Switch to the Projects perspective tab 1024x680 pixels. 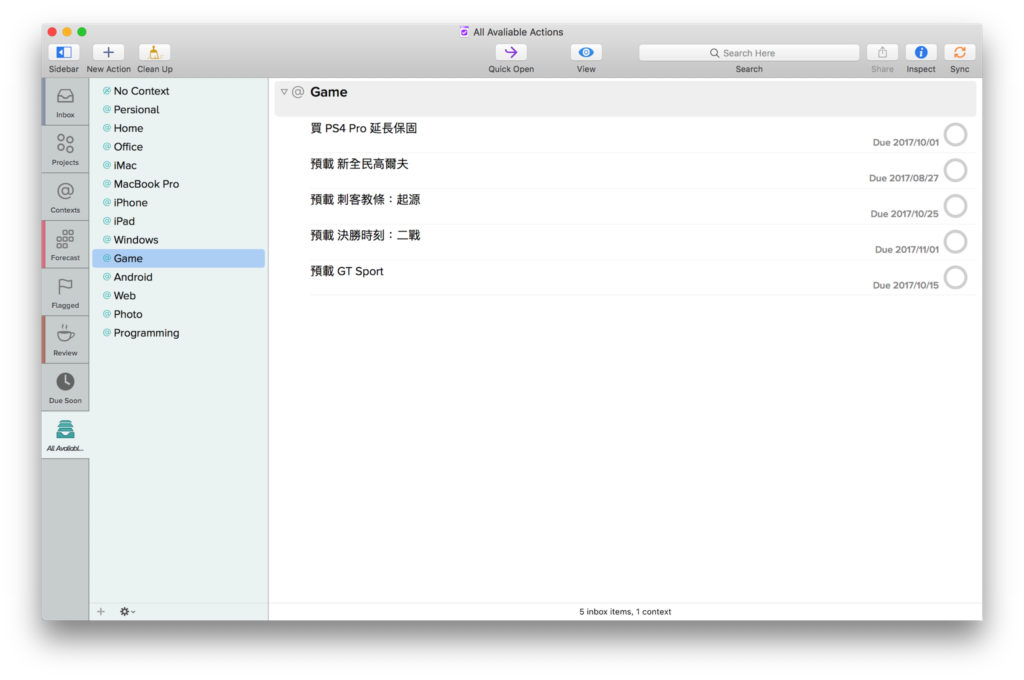click(65, 148)
